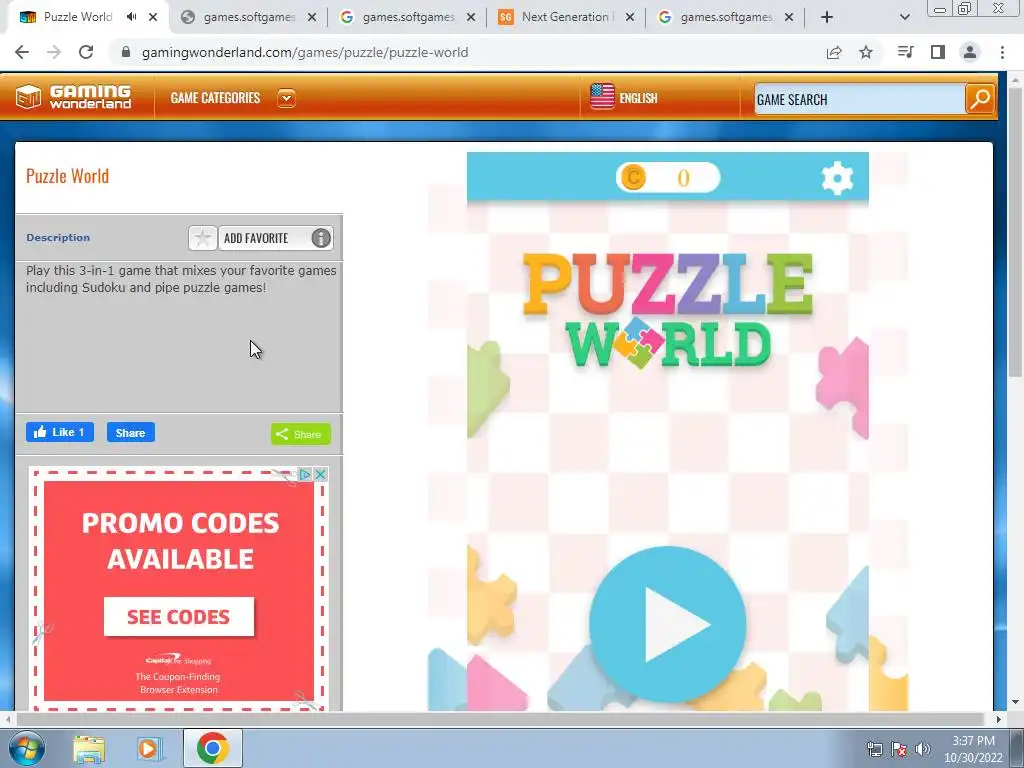The image size is (1024, 768).
Task: Open the system volume icon
Action: click(923, 749)
